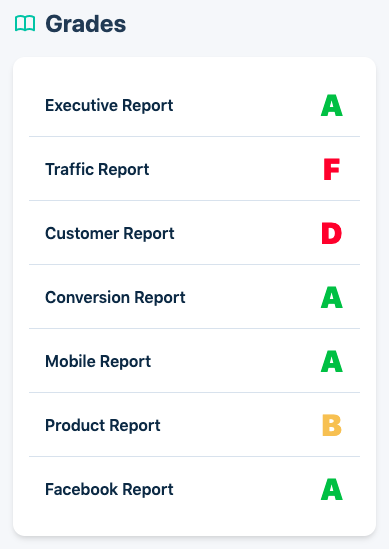The width and height of the screenshot is (389, 549).
Task: Click the yellow B grade for Product Report
Action: [x=332, y=425]
